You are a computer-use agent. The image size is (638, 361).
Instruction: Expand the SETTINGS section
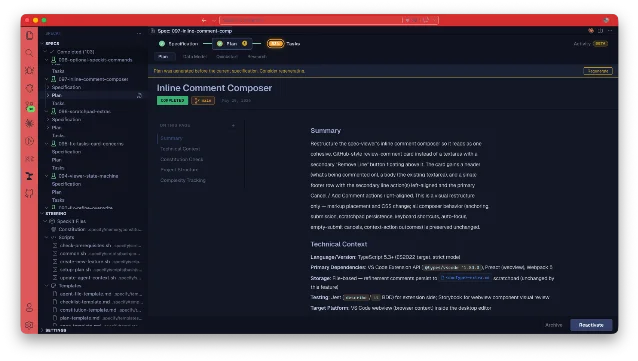click(x=42, y=330)
